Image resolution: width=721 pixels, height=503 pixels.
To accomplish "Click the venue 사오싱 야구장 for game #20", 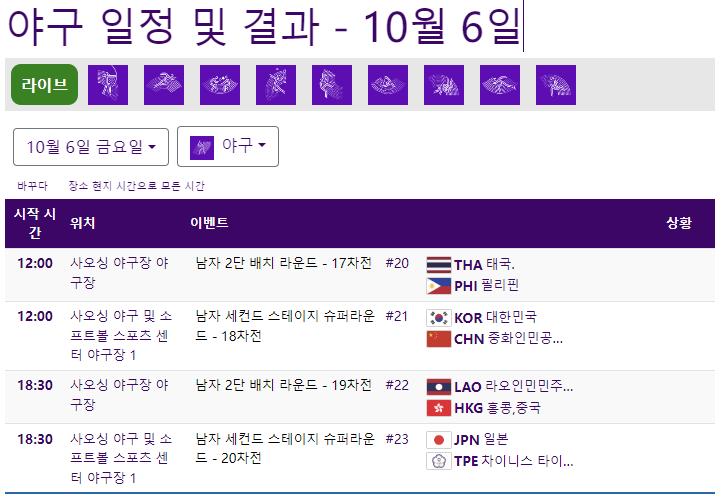I will coord(119,273).
